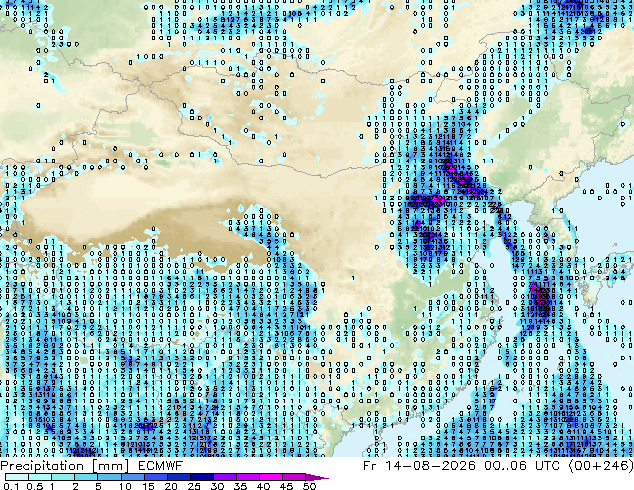The height and width of the screenshot is (490, 634).
Task: Click the '[mm]' unit label
Action: point(111,466)
